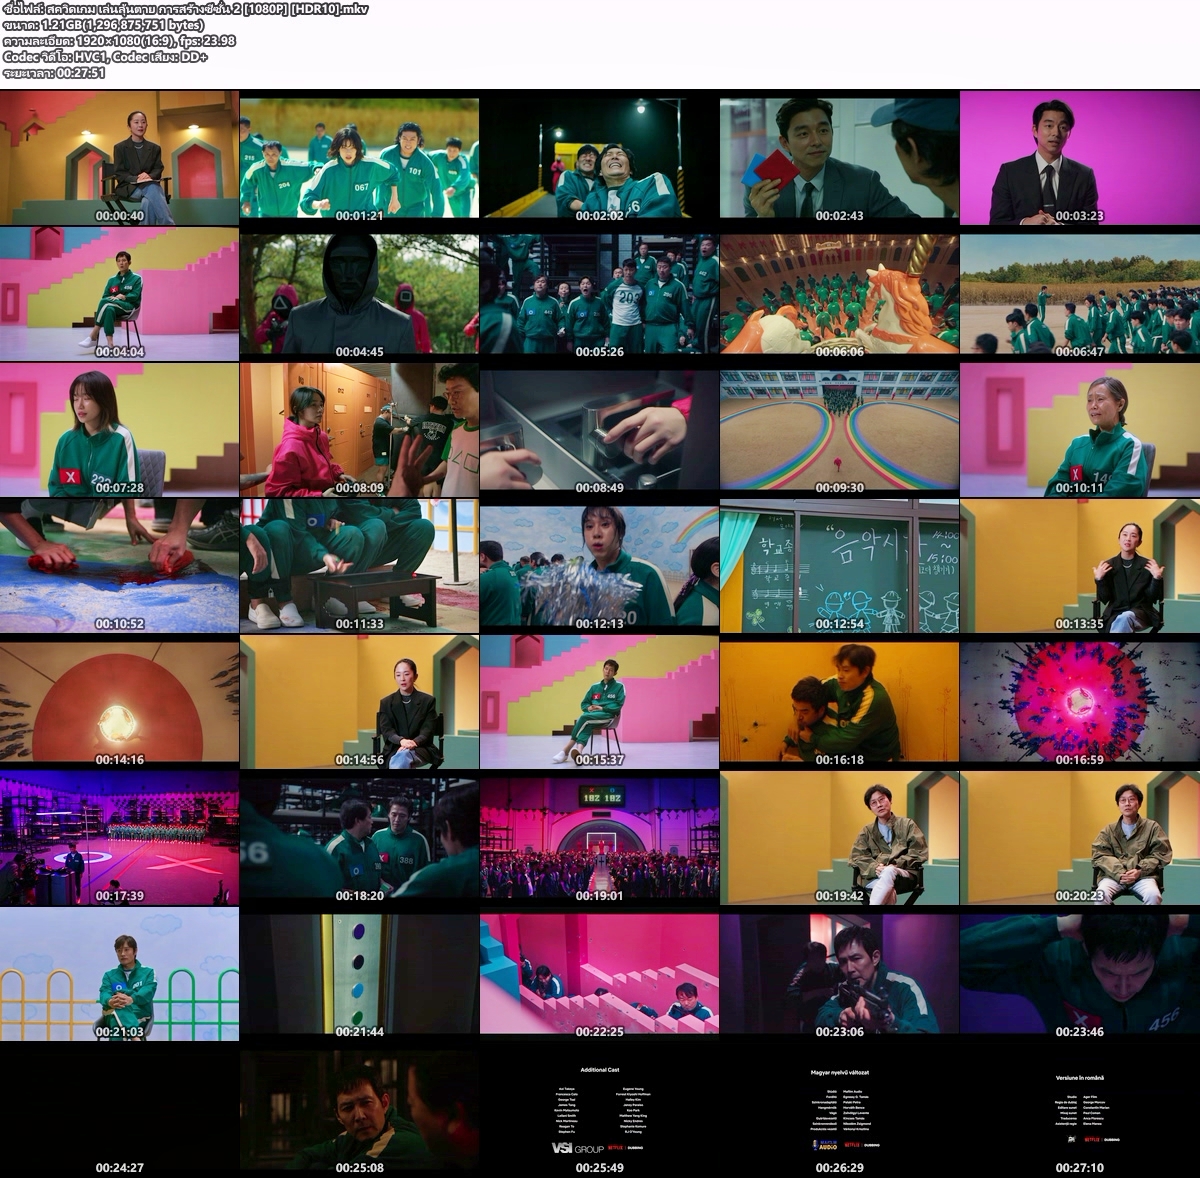Screen dimensions: 1200x1178
Task: Select the rainbow track frame at 00:09:30
Action: 839,430
